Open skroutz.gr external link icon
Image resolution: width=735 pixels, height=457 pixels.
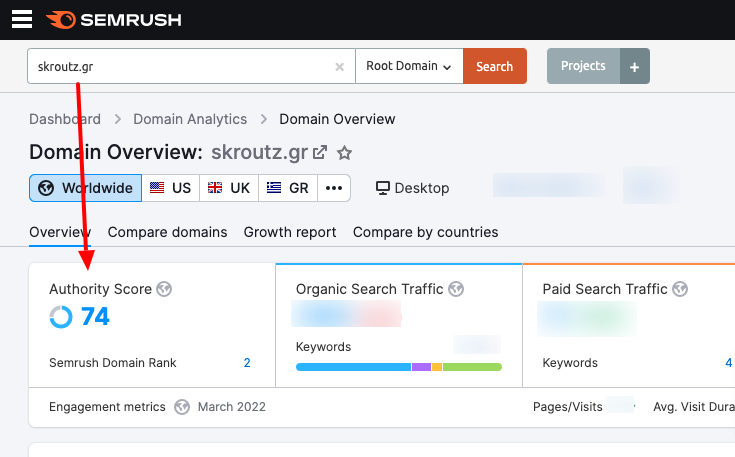(x=320, y=152)
